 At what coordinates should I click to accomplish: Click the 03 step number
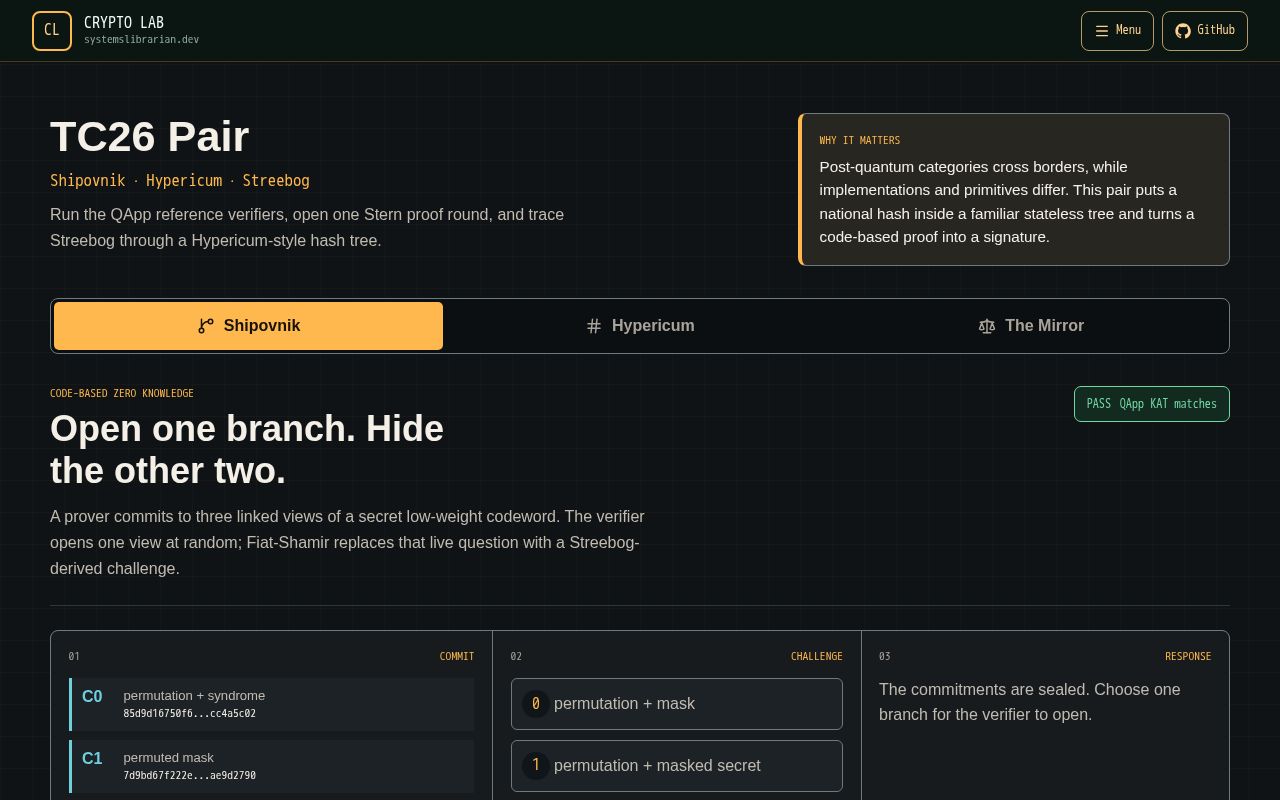coord(885,657)
